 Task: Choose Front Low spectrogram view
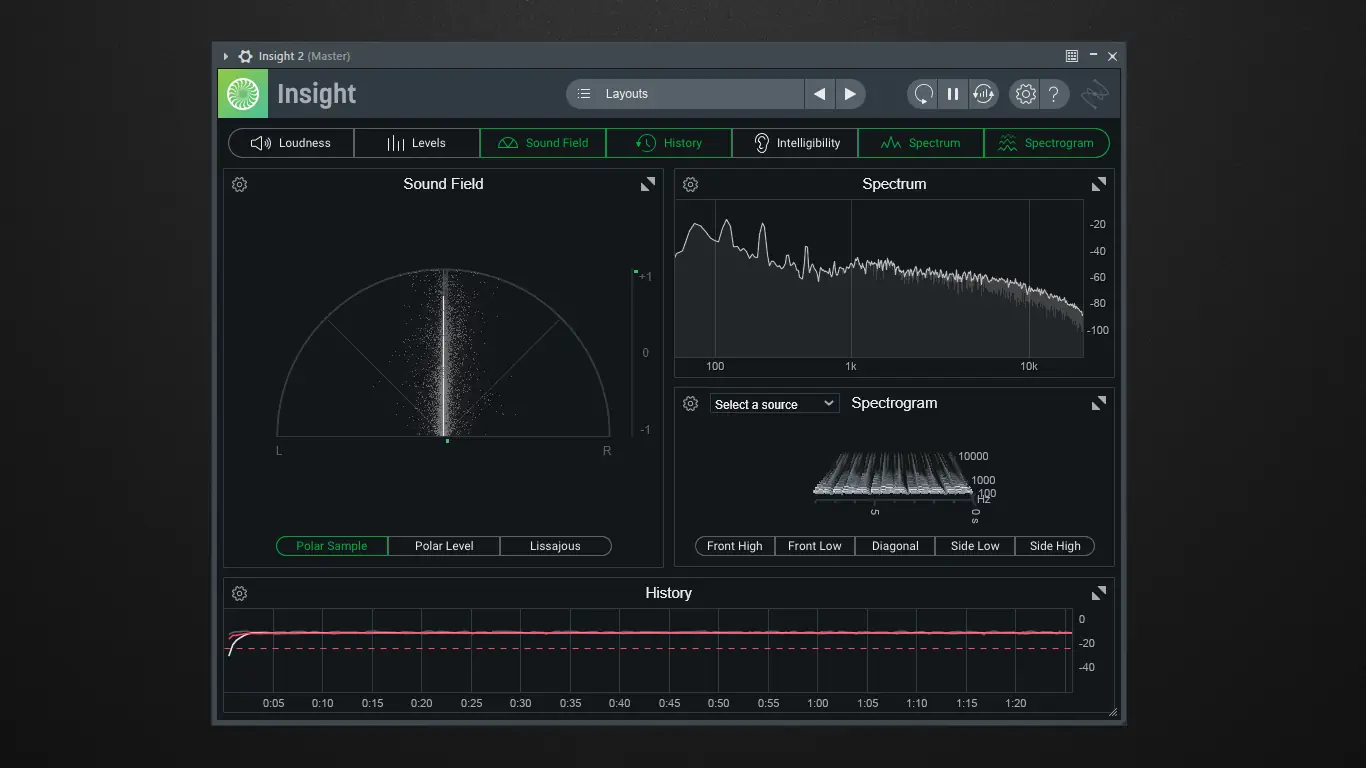point(815,546)
